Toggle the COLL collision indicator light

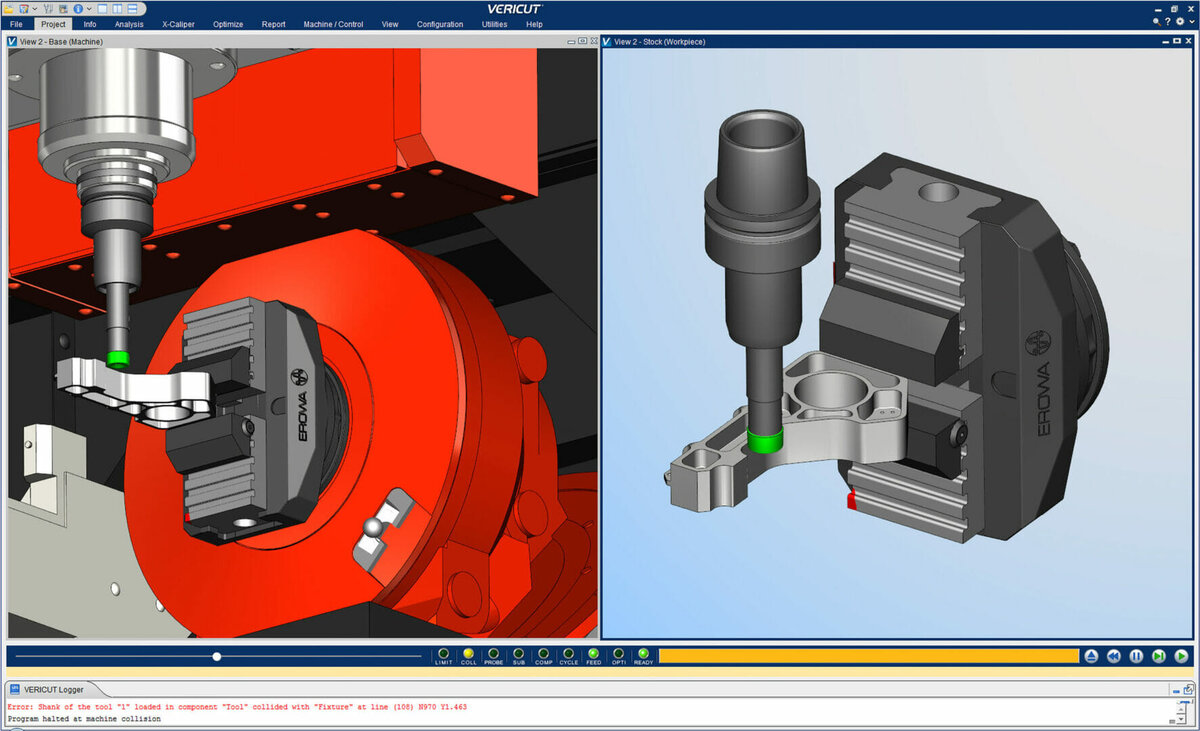[469, 654]
